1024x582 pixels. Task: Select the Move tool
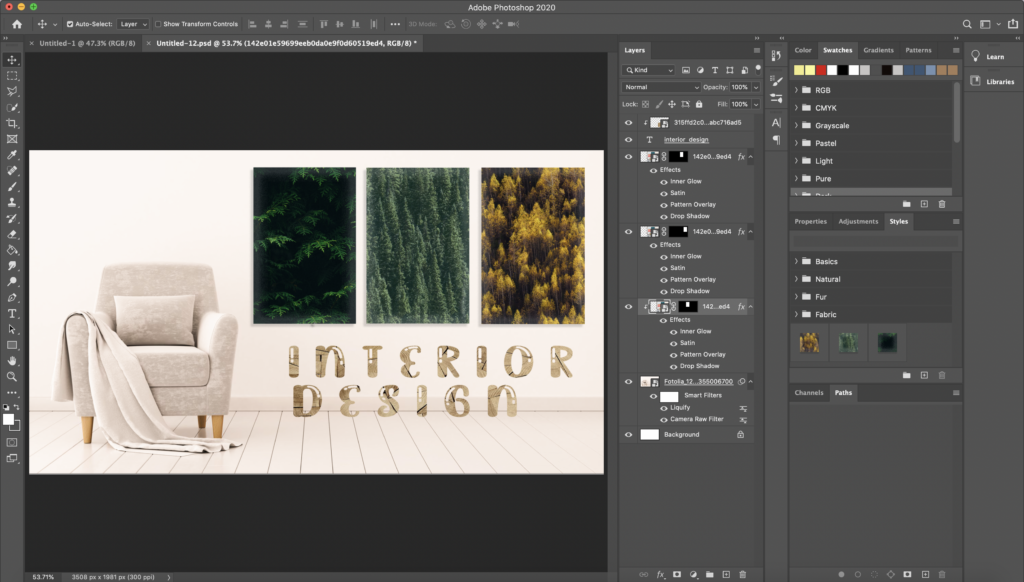pyautogui.click(x=12, y=60)
